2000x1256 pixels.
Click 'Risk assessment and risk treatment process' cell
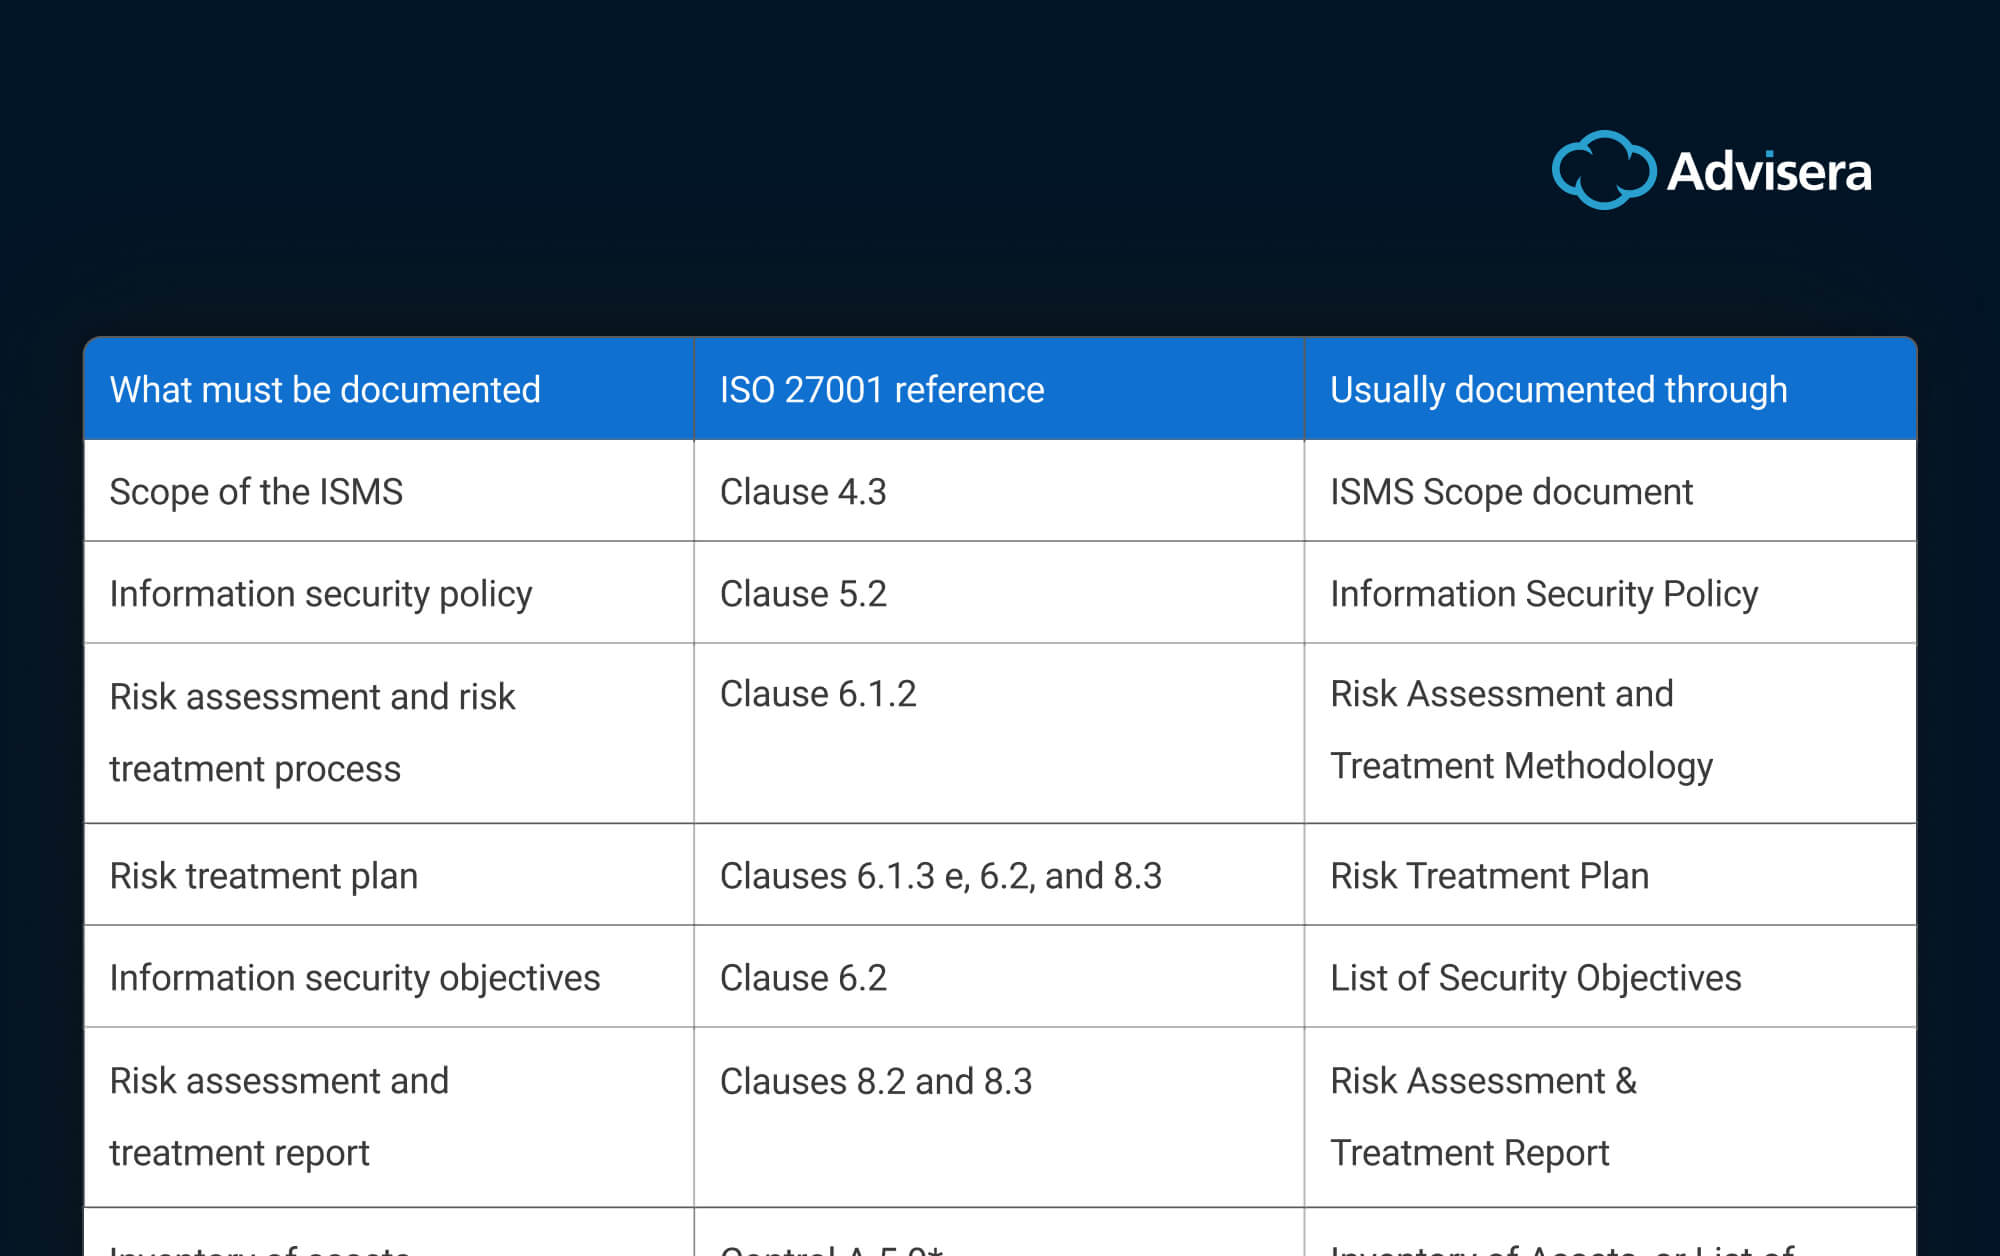point(389,733)
